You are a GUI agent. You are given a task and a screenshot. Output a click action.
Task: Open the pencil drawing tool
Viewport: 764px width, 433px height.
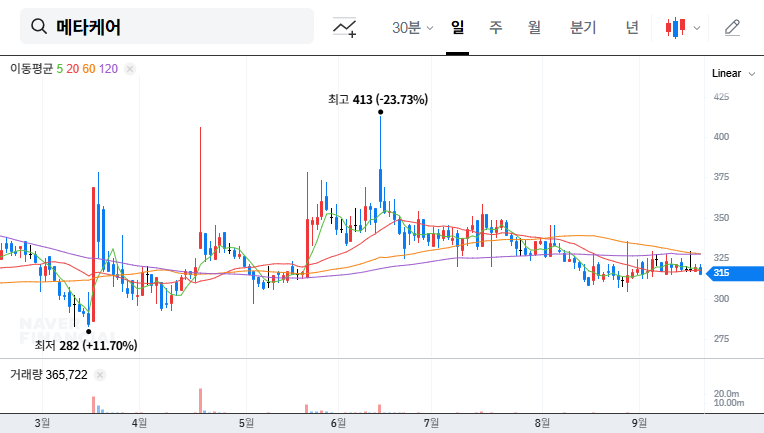732,28
